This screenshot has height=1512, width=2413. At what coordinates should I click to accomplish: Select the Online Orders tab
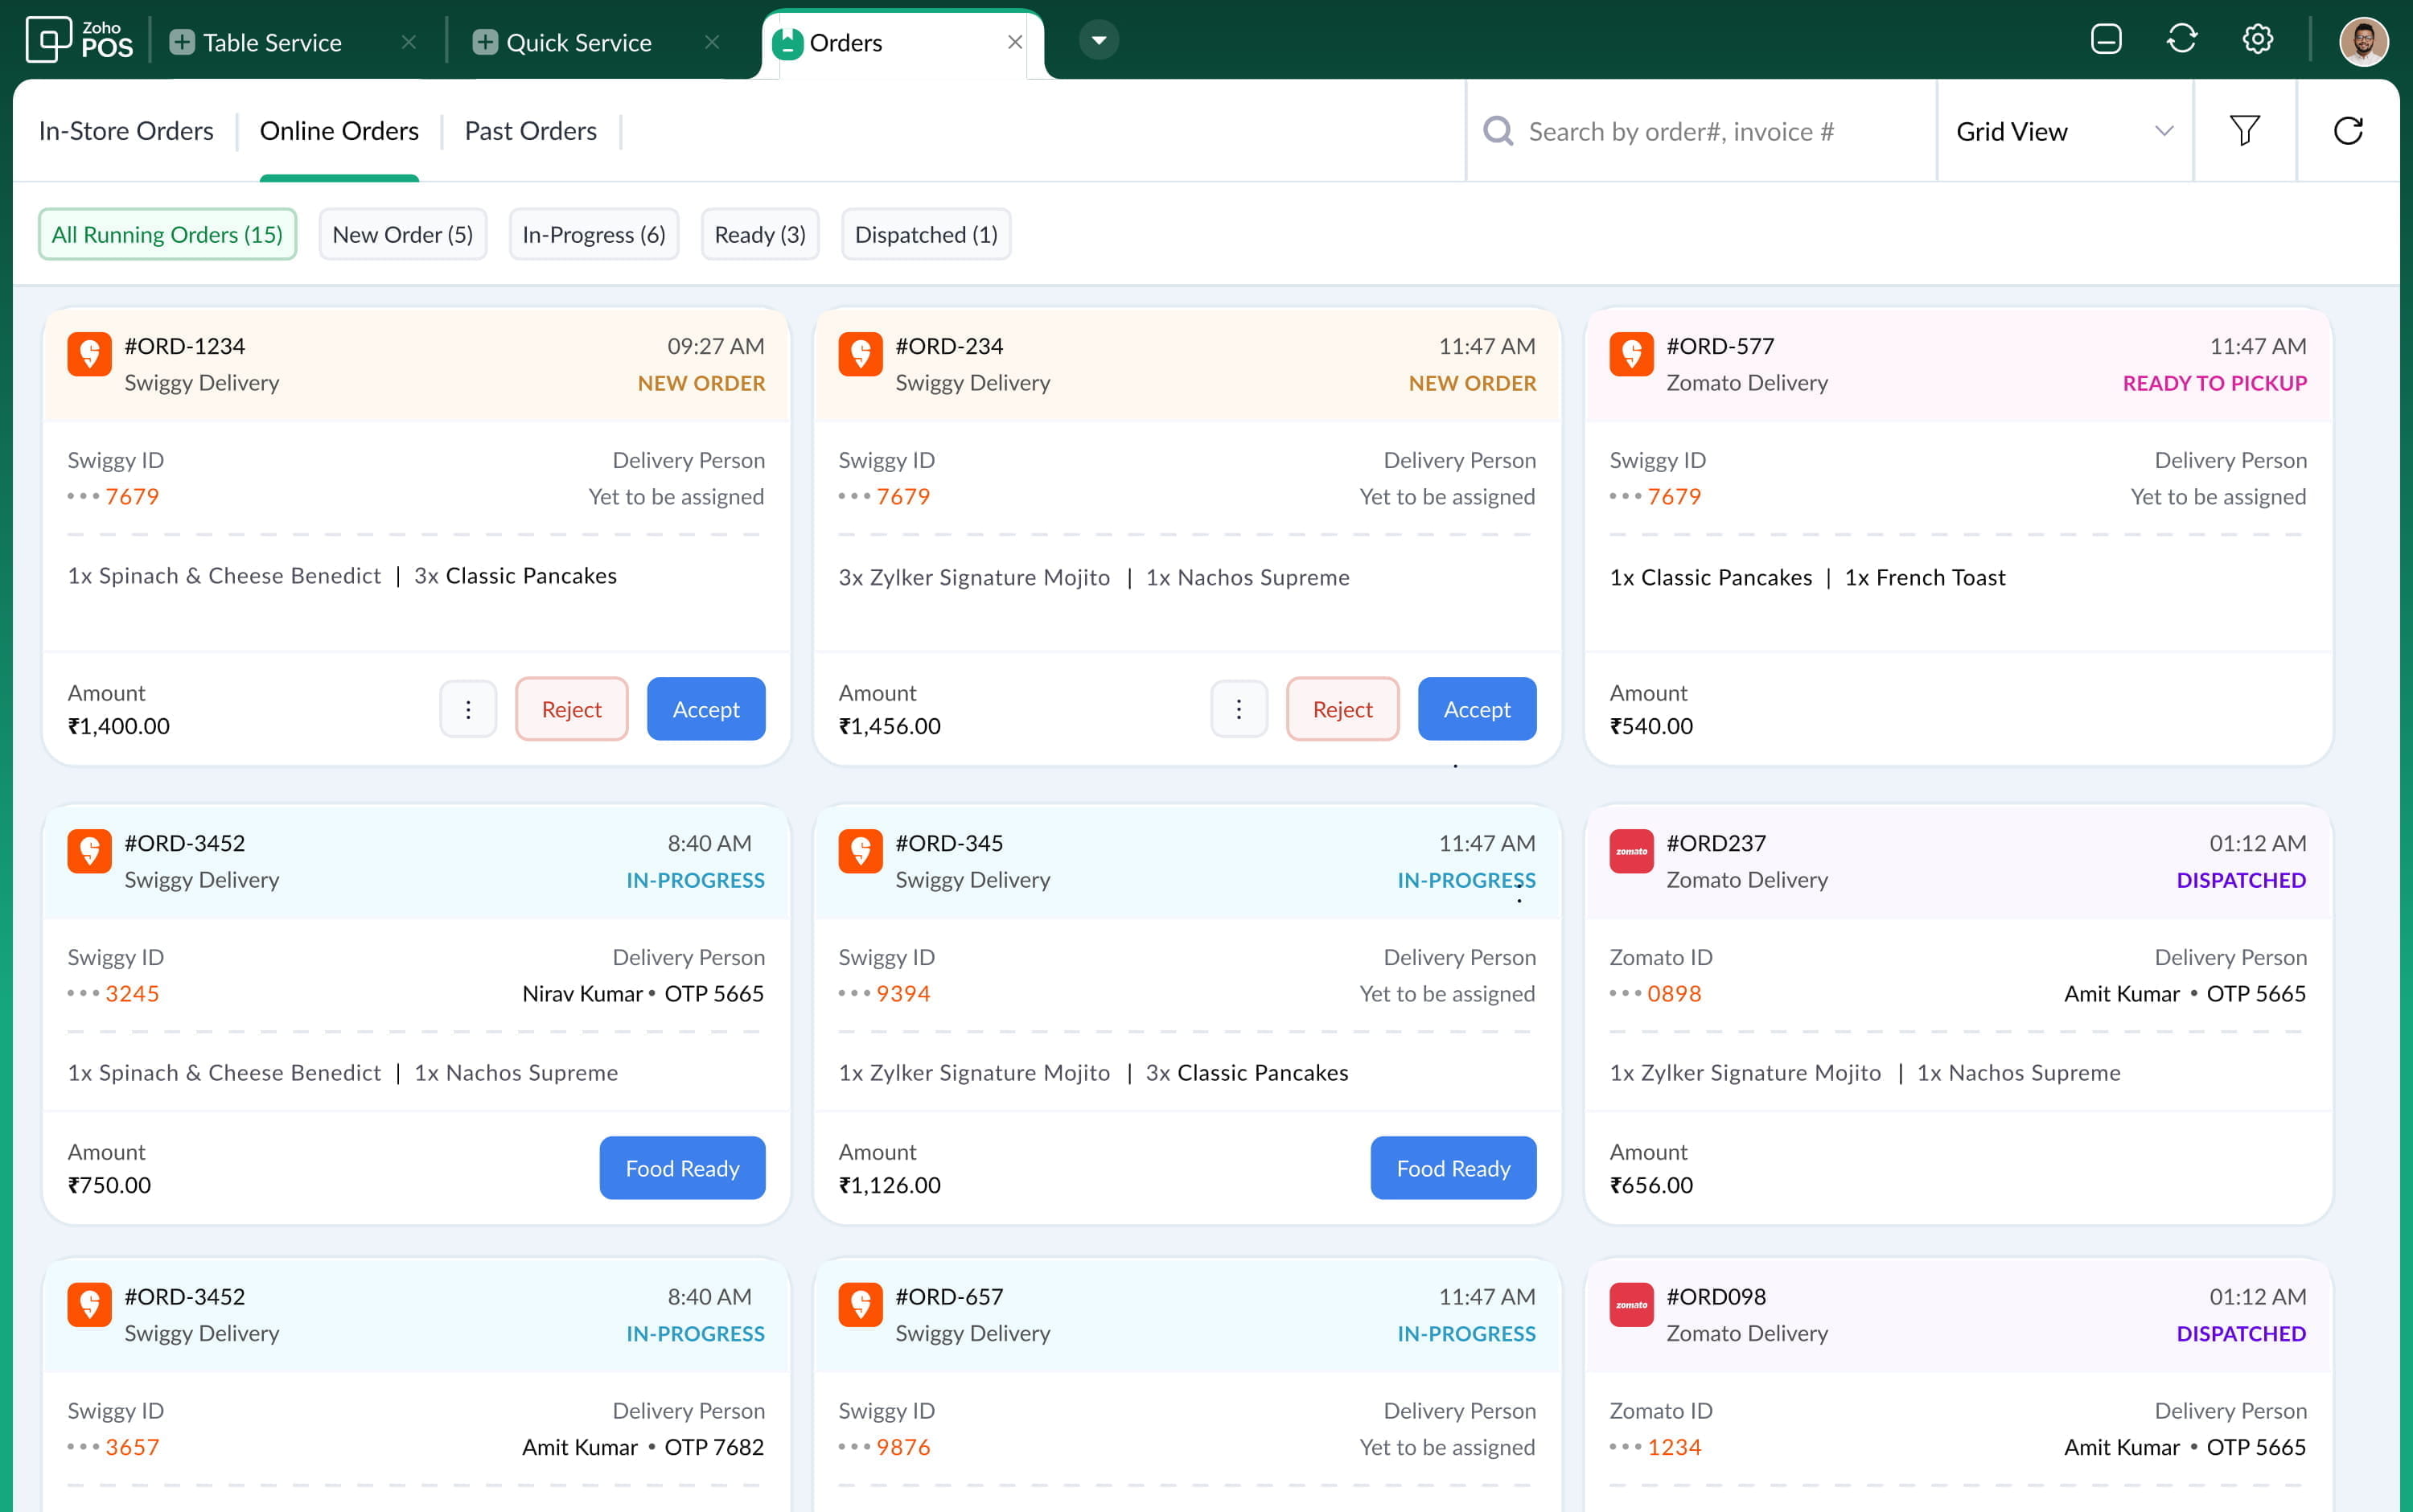(339, 131)
